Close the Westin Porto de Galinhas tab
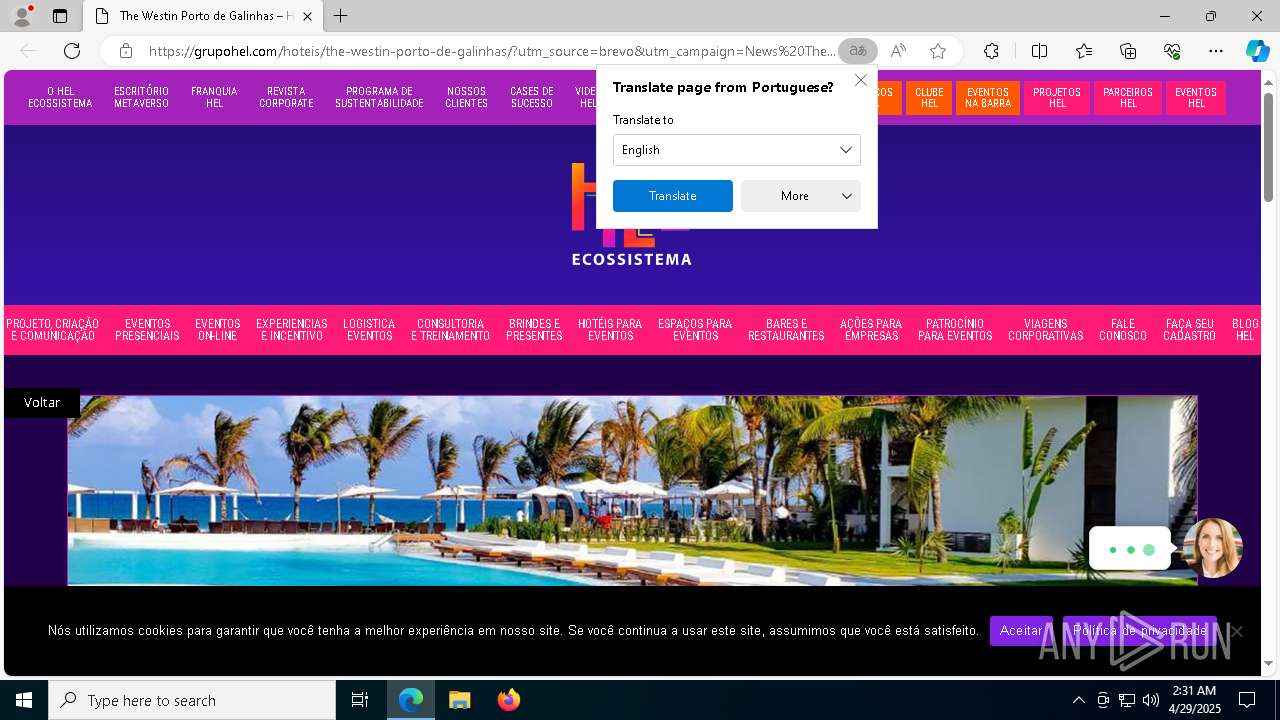 point(307,16)
